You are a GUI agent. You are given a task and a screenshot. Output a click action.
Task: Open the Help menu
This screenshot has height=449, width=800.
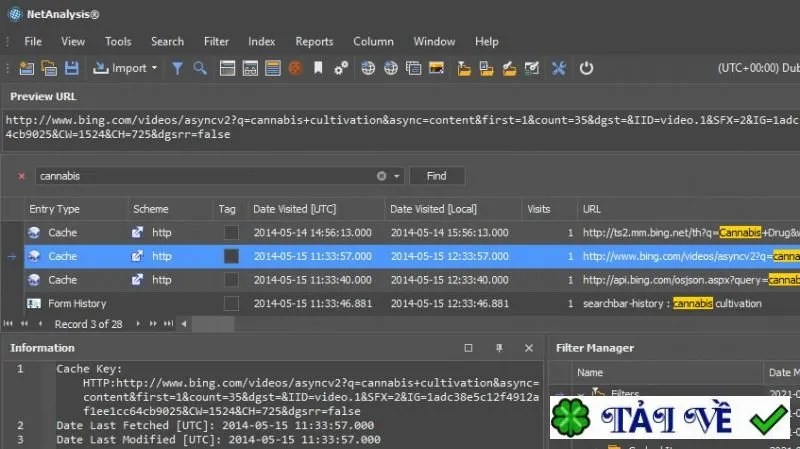click(487, 41)
